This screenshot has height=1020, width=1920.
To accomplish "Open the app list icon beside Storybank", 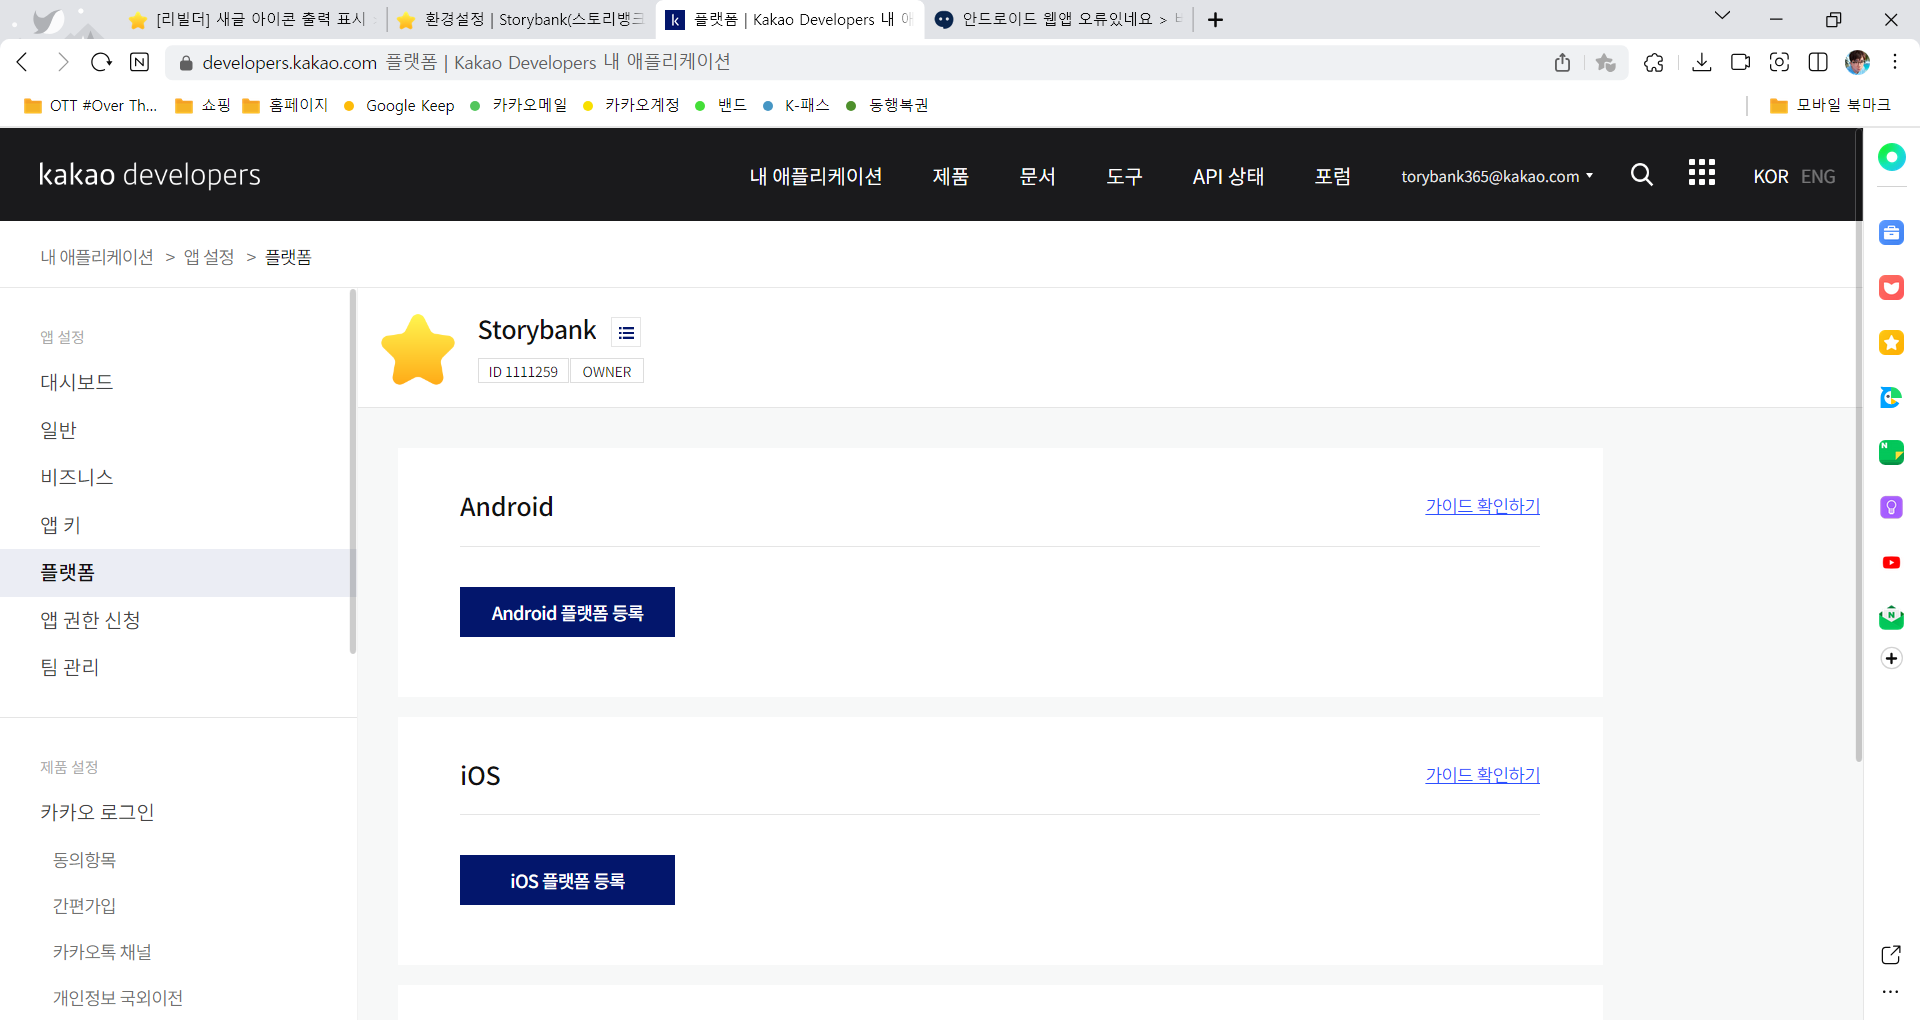I will pos(626,332).
